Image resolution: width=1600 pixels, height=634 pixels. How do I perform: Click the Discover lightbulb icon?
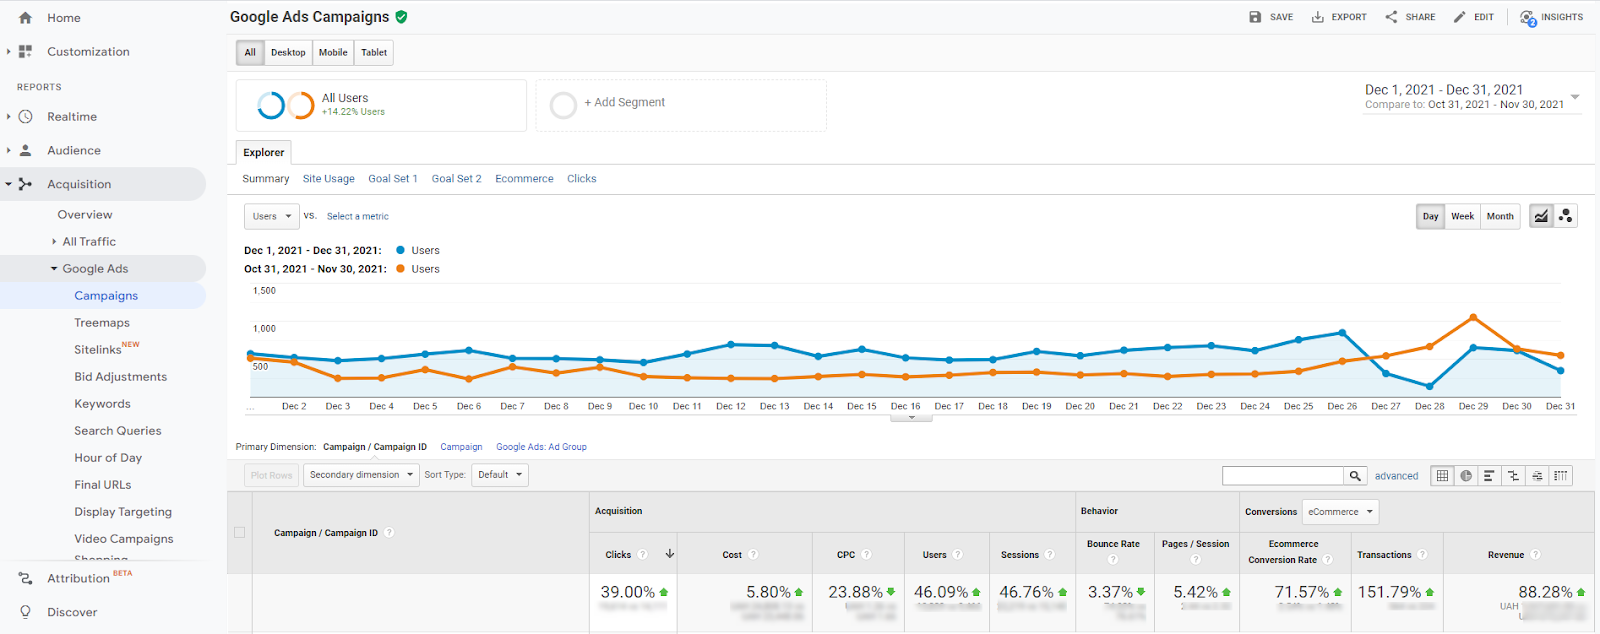click(x=25, y=612)
